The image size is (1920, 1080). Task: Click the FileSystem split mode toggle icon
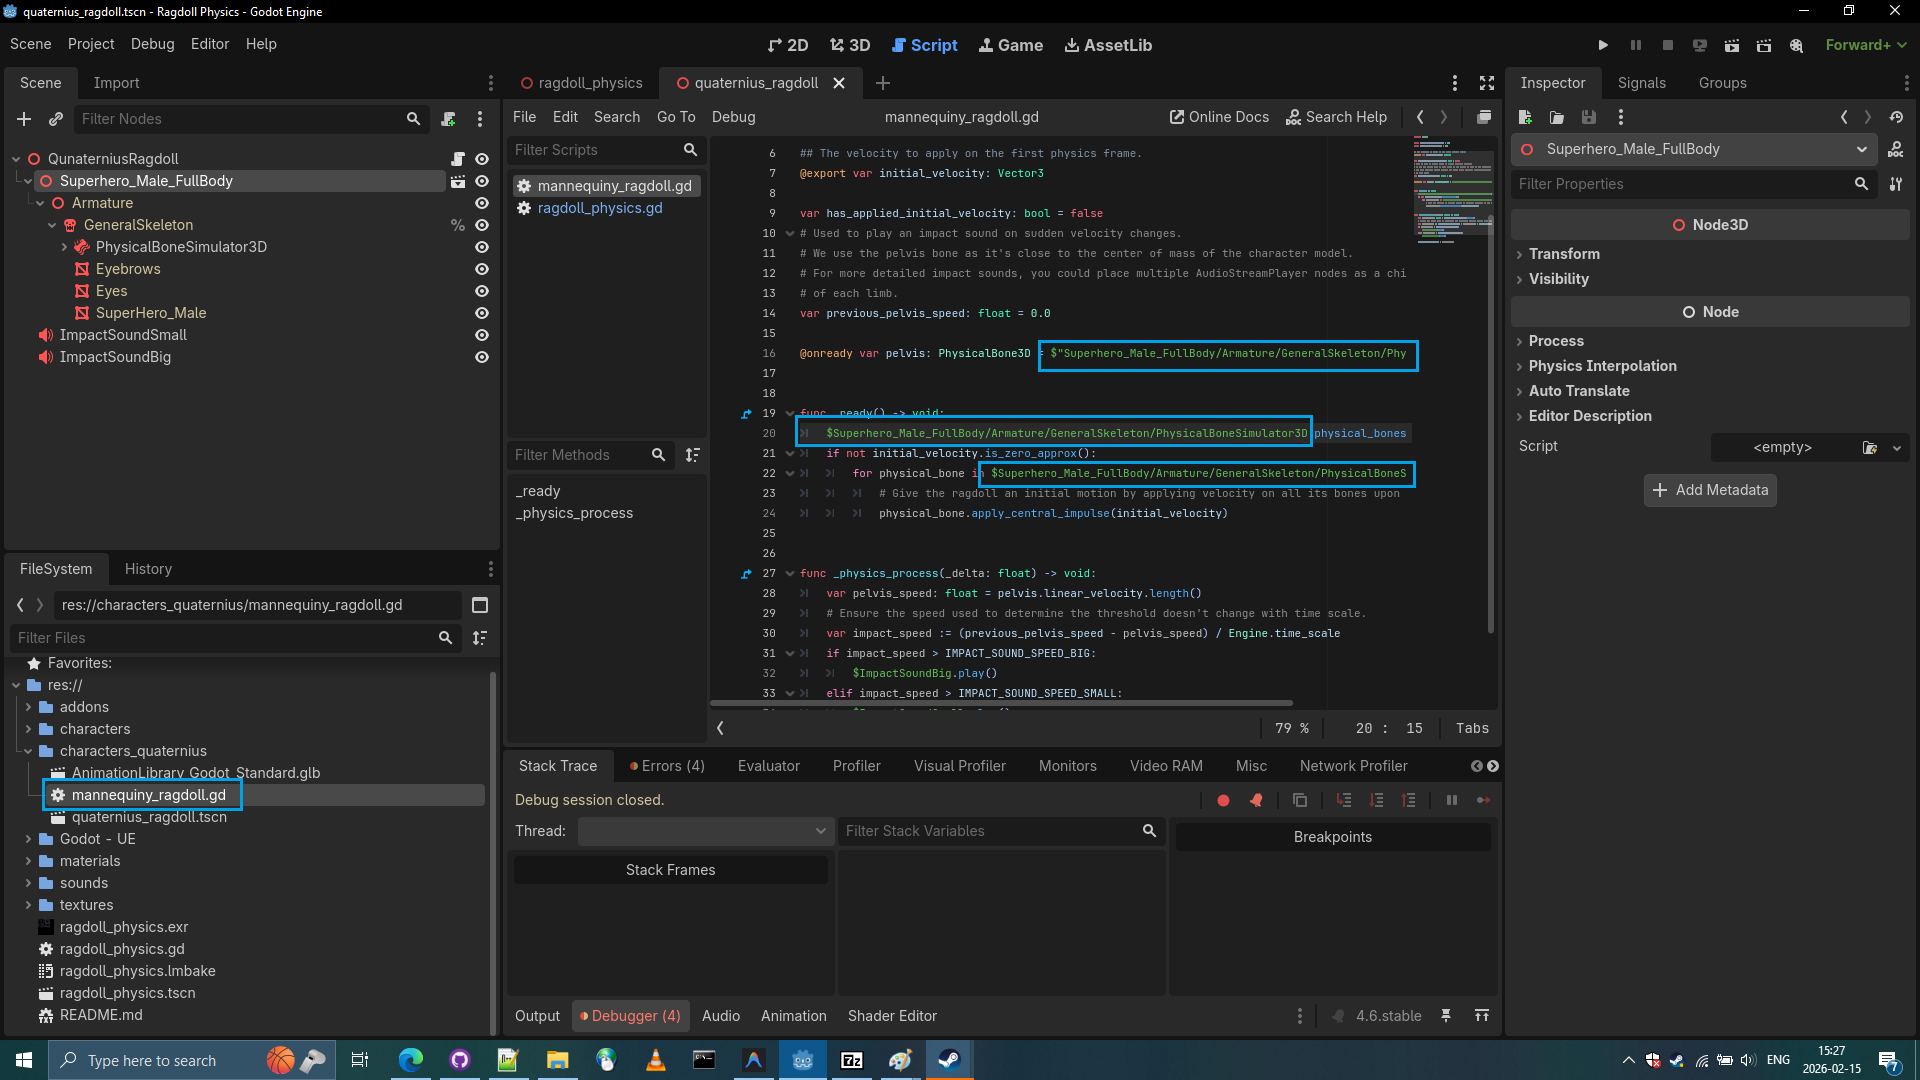[480, 605]
